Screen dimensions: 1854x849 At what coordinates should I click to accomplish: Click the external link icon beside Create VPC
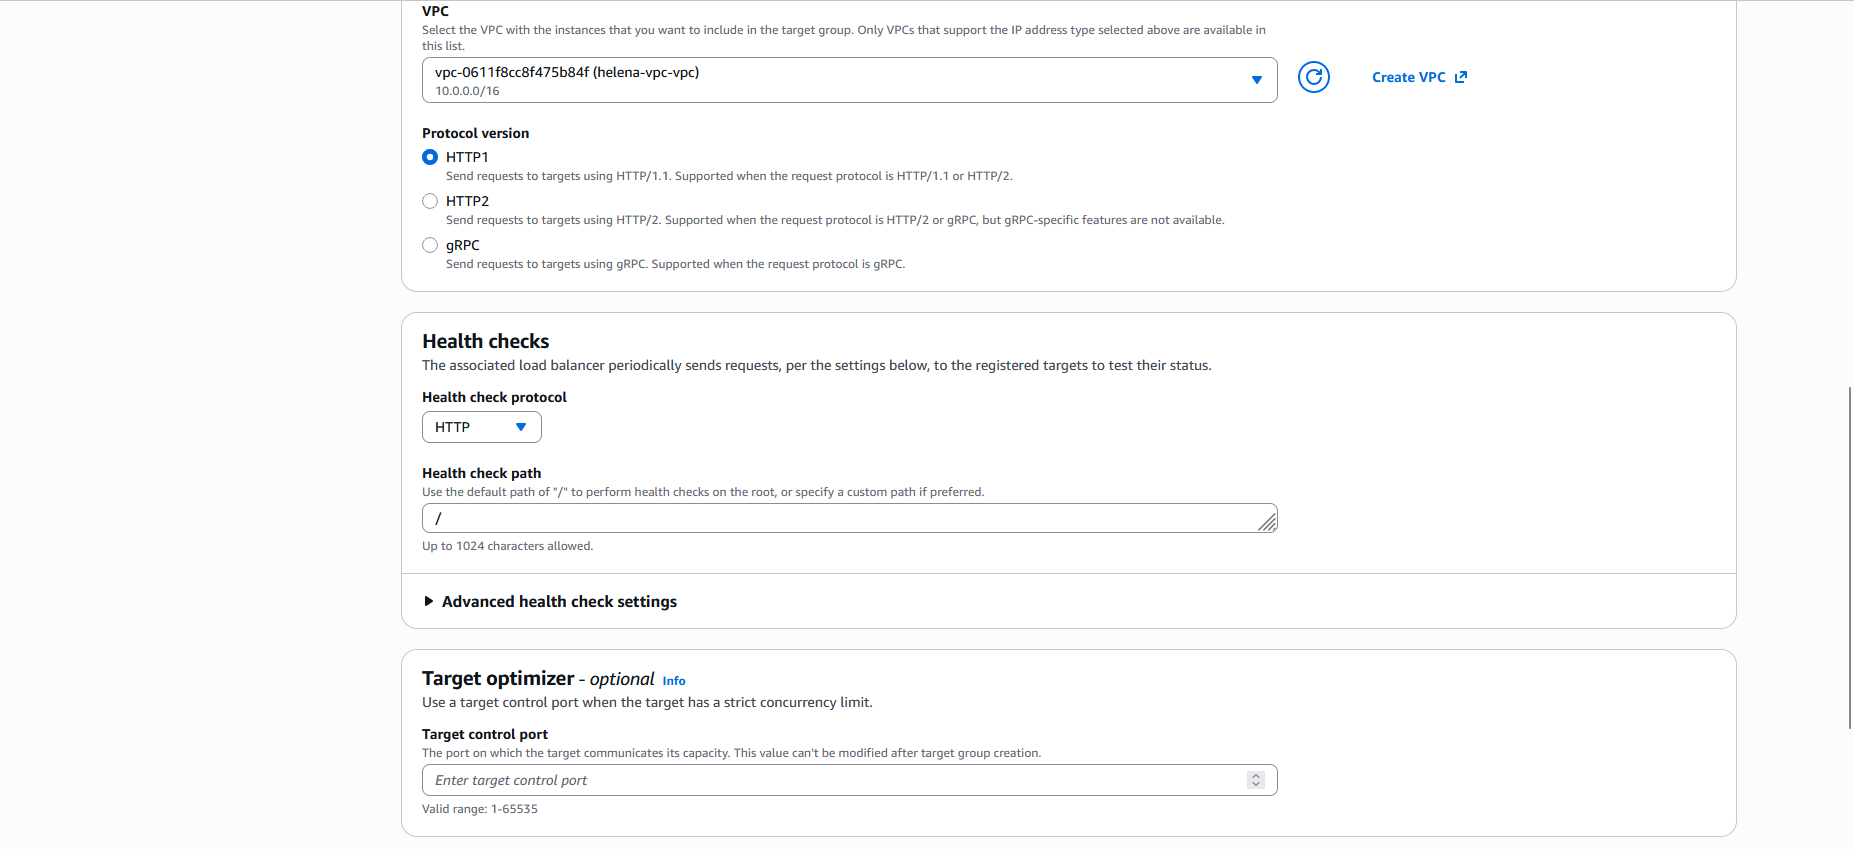1461,77
